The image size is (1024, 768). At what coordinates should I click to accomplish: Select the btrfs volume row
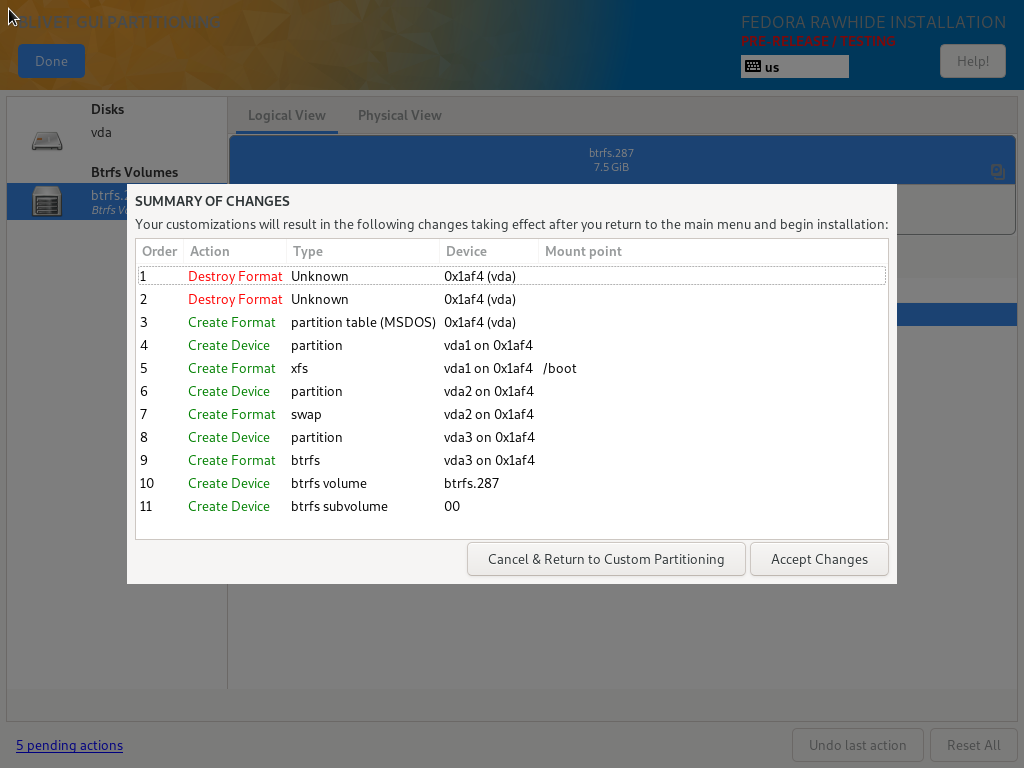coord(512,483)
